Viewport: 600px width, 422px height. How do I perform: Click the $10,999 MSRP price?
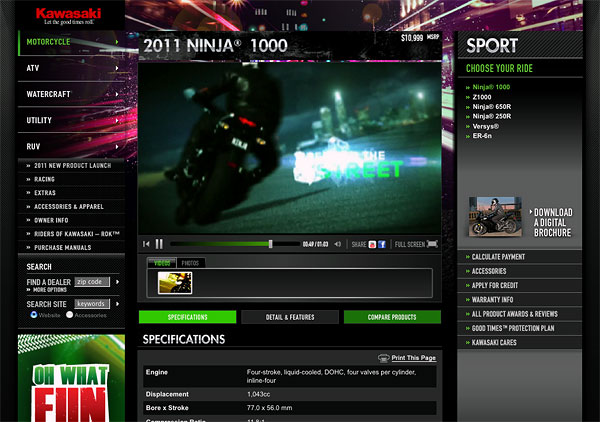click(x=420, y=37)
